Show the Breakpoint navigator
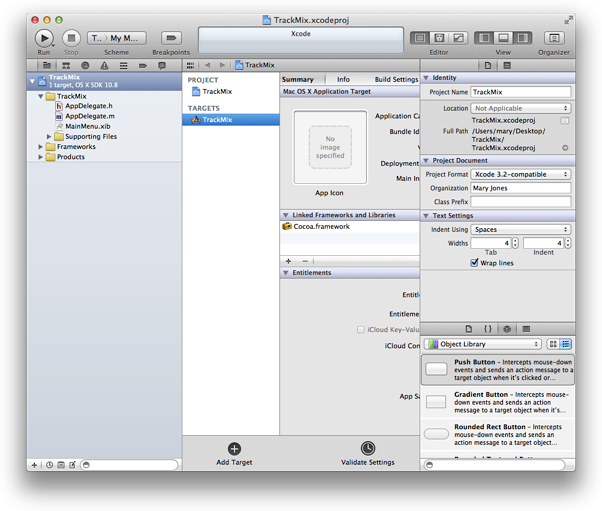 coord(143,66)
